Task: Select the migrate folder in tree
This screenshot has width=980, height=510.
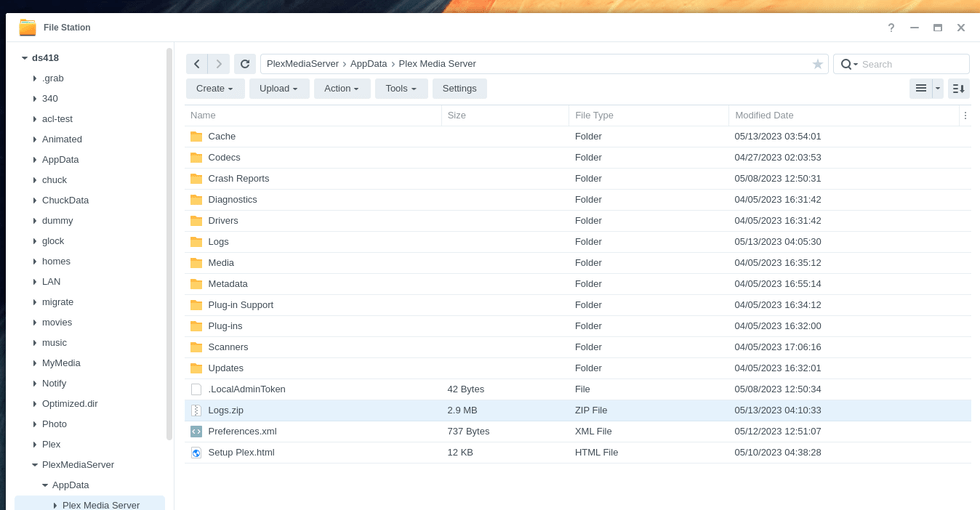Action: point(58,302)
